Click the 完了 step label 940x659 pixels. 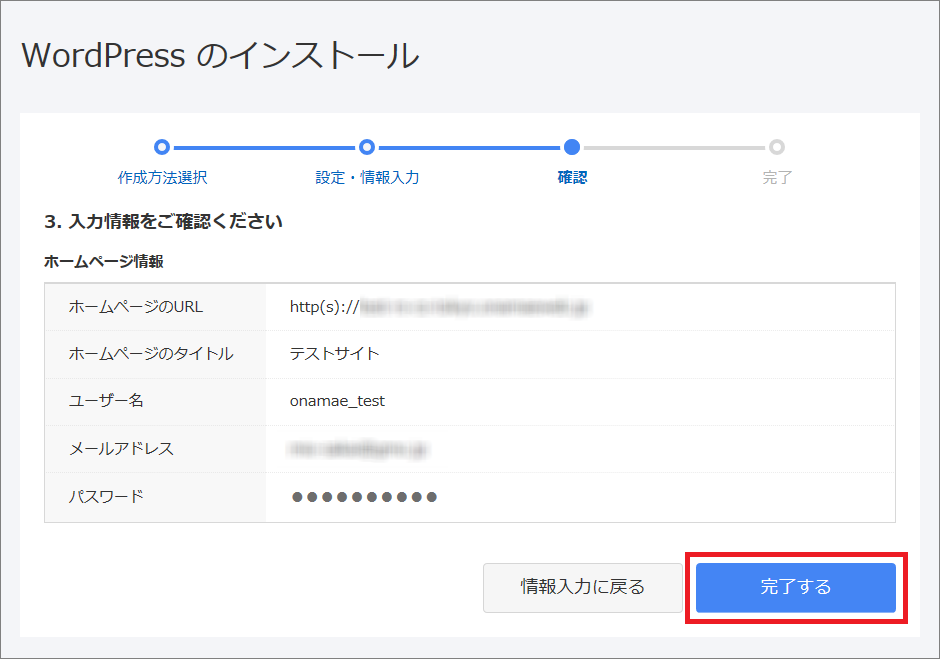[x=777, y=177]
